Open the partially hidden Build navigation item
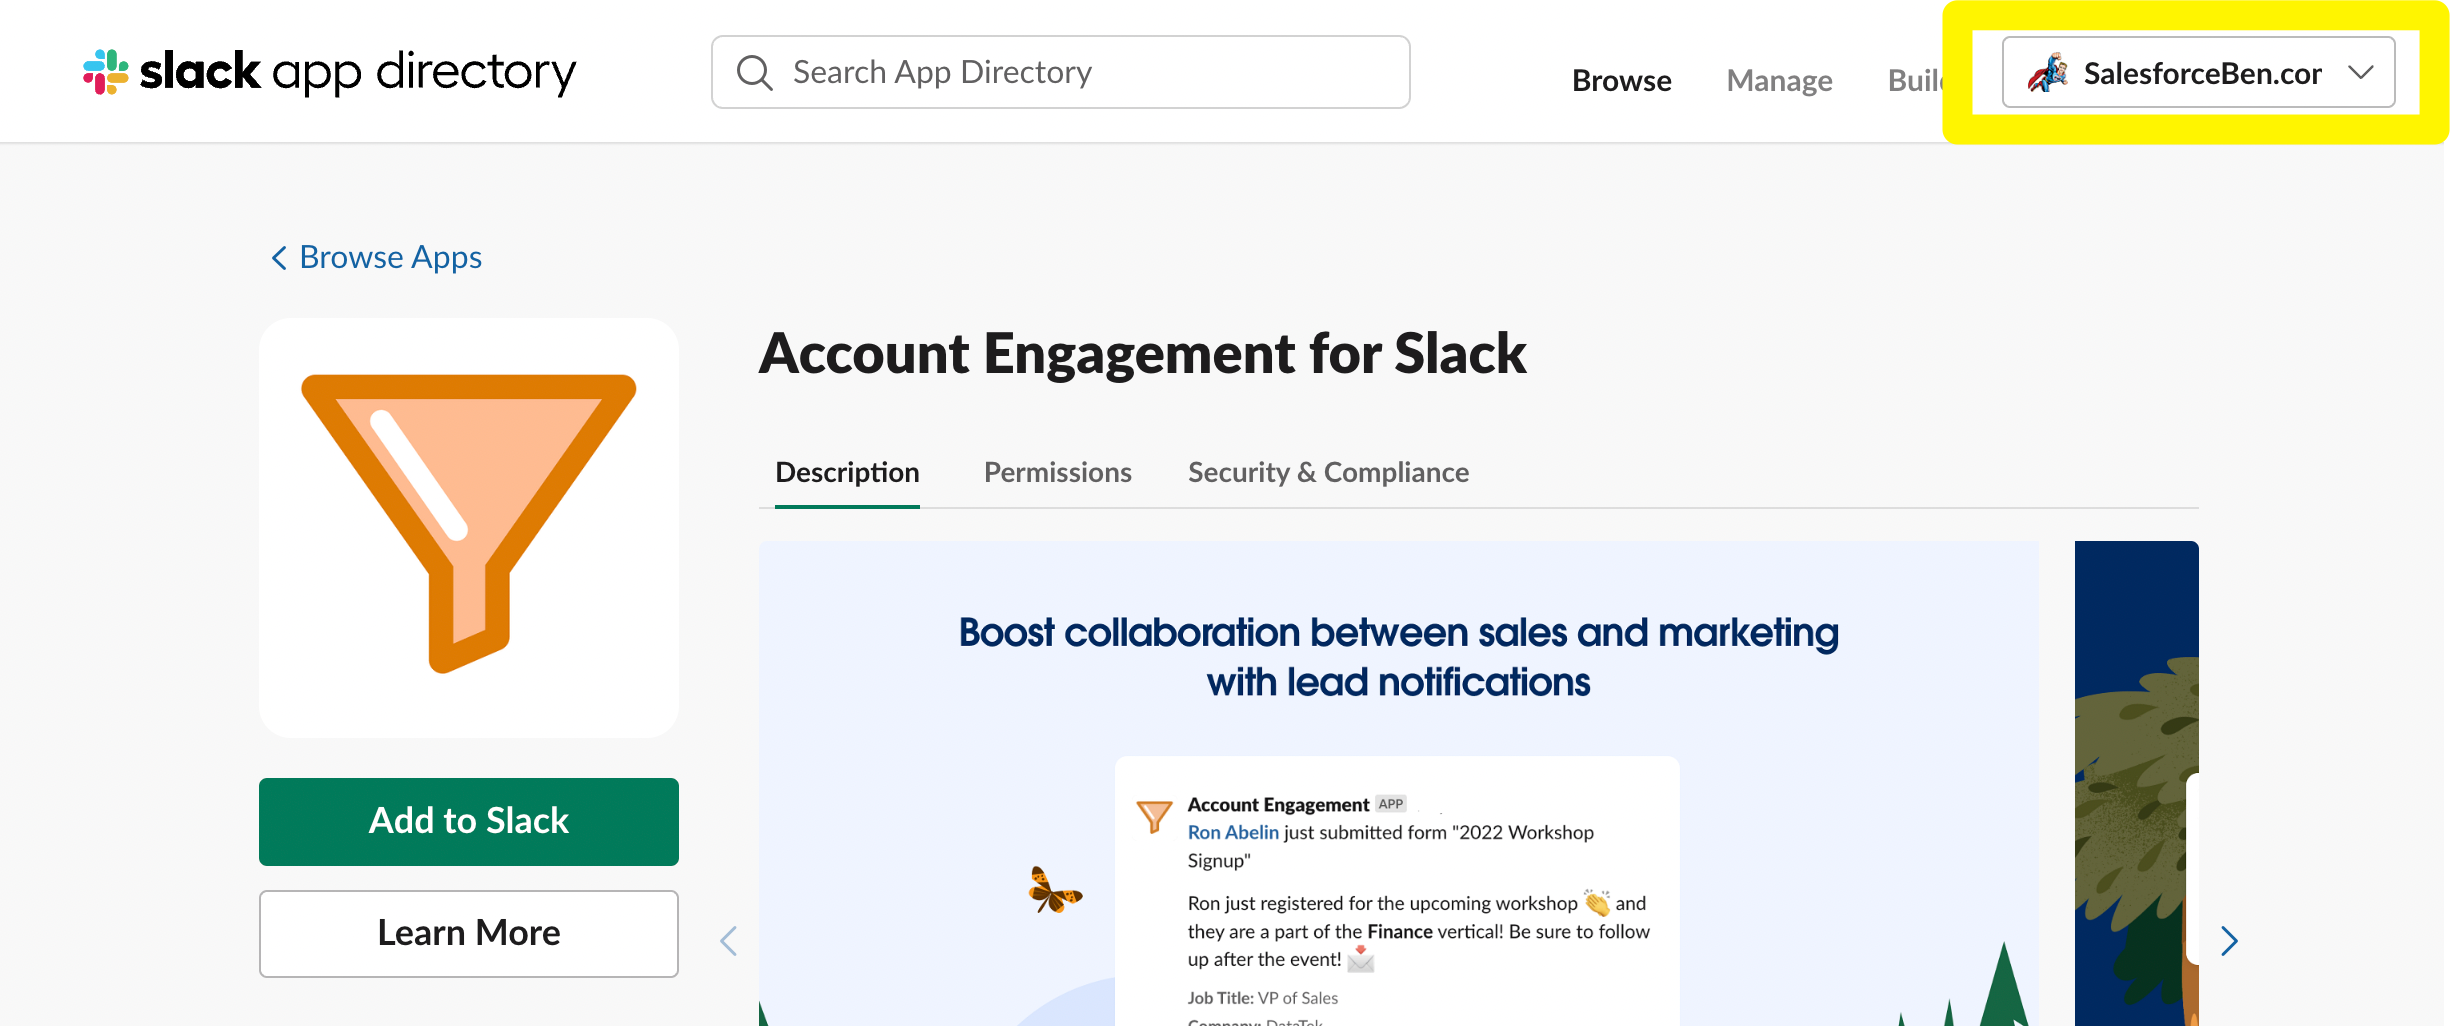This screenshot has height=1026, width=2450. (1915, 80)
